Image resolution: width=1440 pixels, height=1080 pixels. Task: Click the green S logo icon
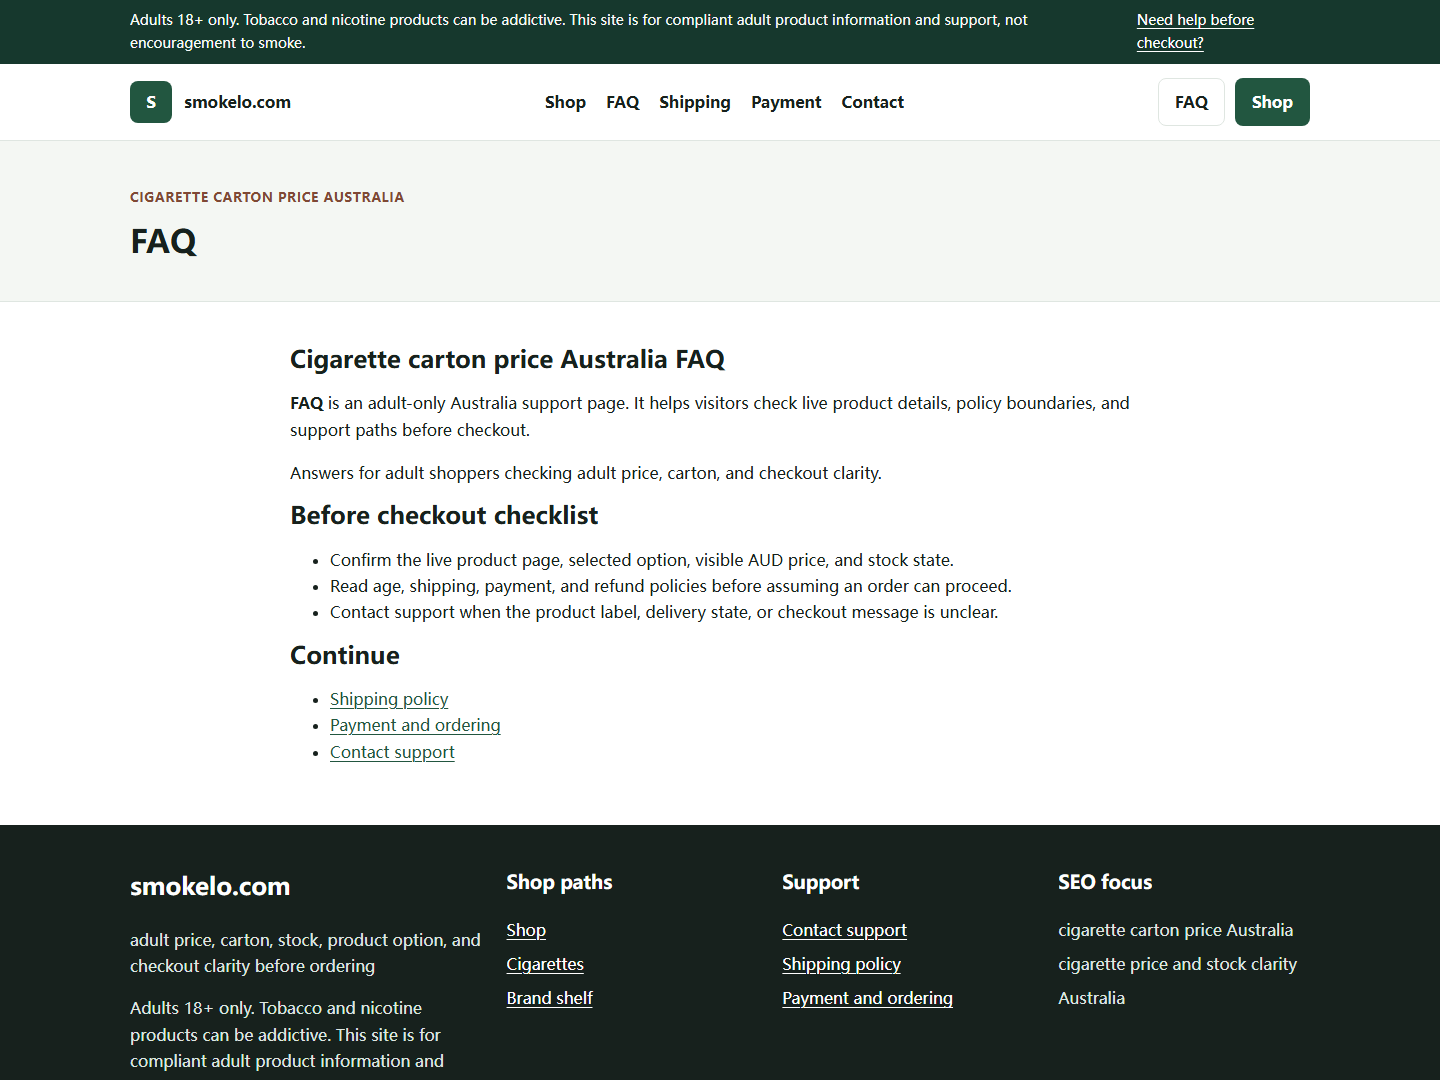coord(151,102)
